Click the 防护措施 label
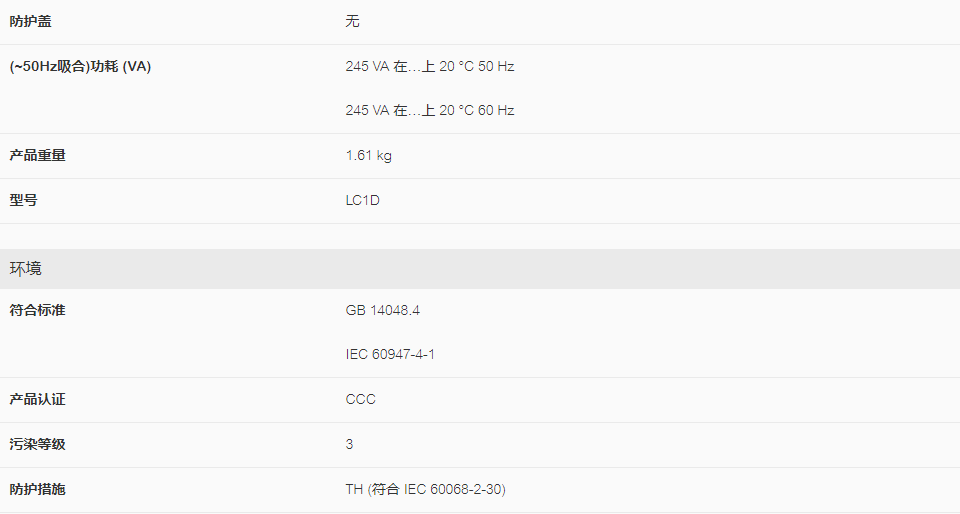This screenshot has width=960, height=514. pyautogui.click(x=37, y=490)
